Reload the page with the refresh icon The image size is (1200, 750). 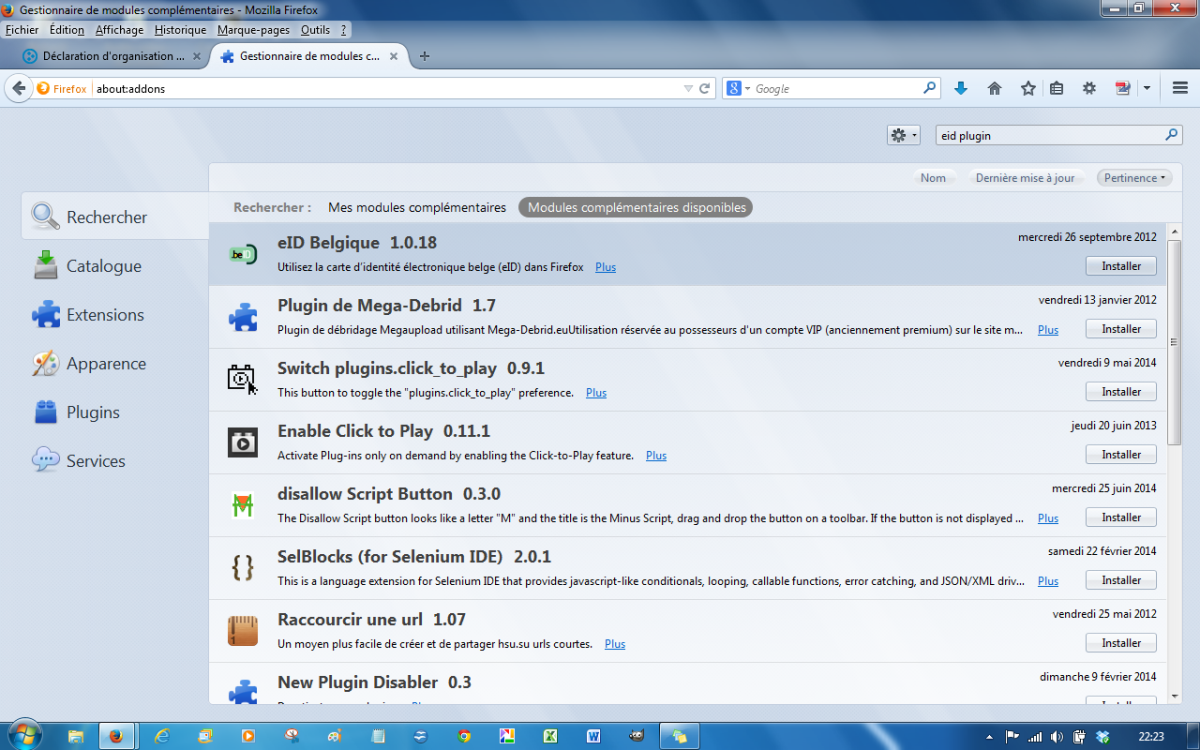tap(705, 88)
